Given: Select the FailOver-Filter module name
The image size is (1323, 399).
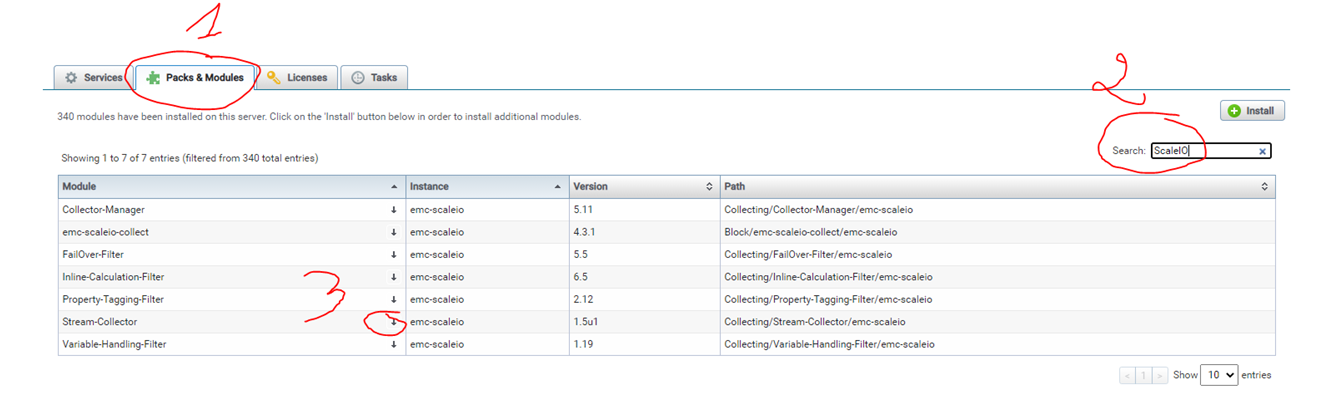Looking at the screenshot, I should (x=92, y=255).
